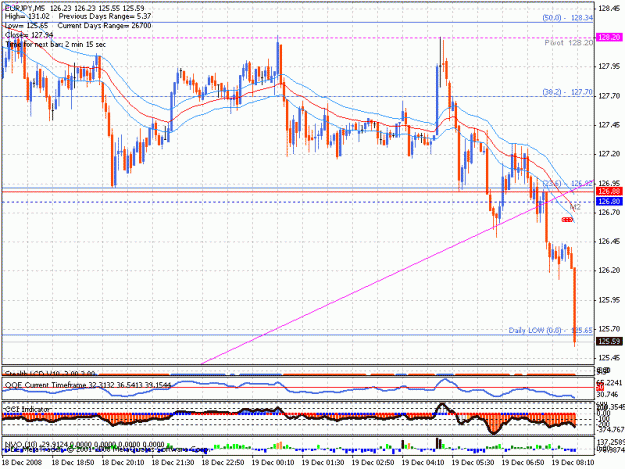The width and height of the screenshot is (625, 469).
Task: Click 'Current Days Range= 26700' text
Action: point(104,26)
